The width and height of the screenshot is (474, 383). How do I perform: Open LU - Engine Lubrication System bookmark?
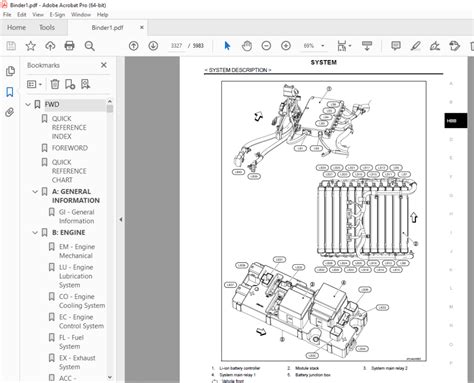76,276
